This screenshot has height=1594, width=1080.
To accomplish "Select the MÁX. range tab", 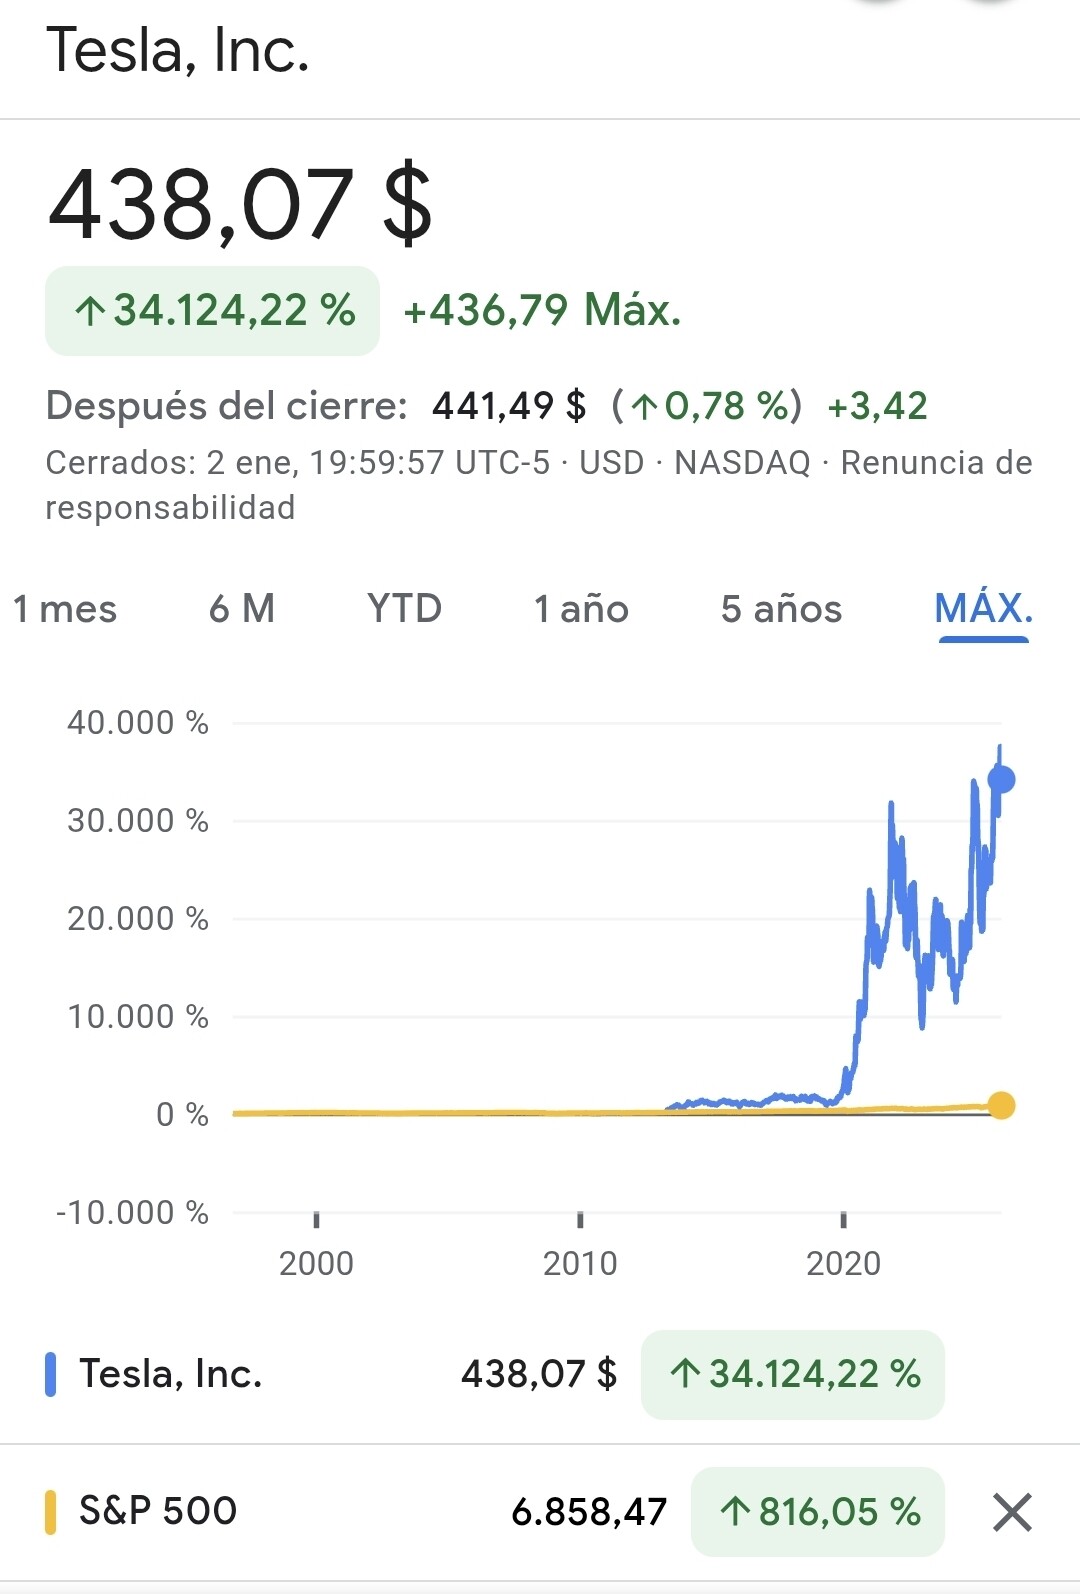I will coord(983,609).
